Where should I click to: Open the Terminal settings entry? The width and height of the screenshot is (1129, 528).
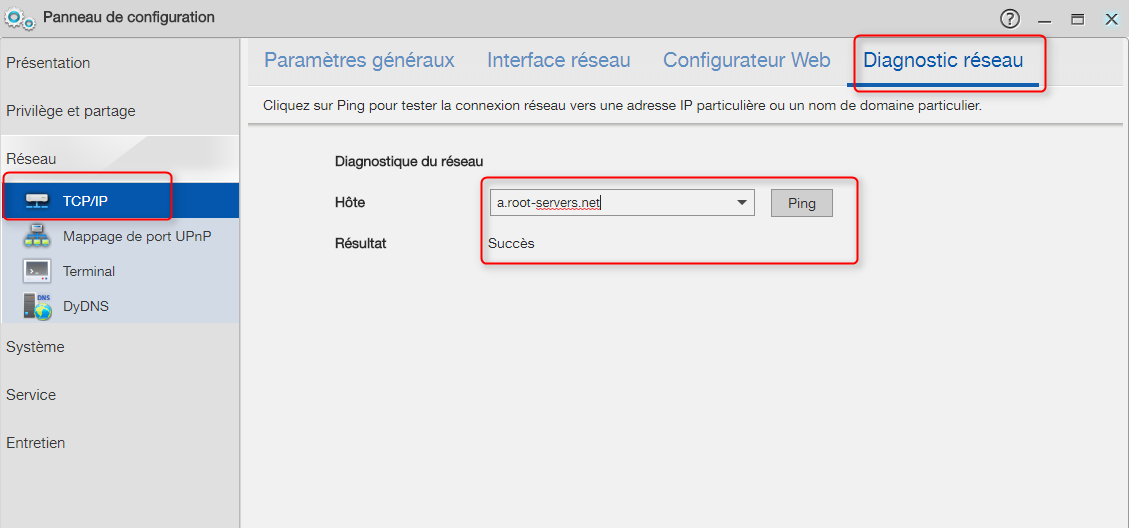point(120,271)
